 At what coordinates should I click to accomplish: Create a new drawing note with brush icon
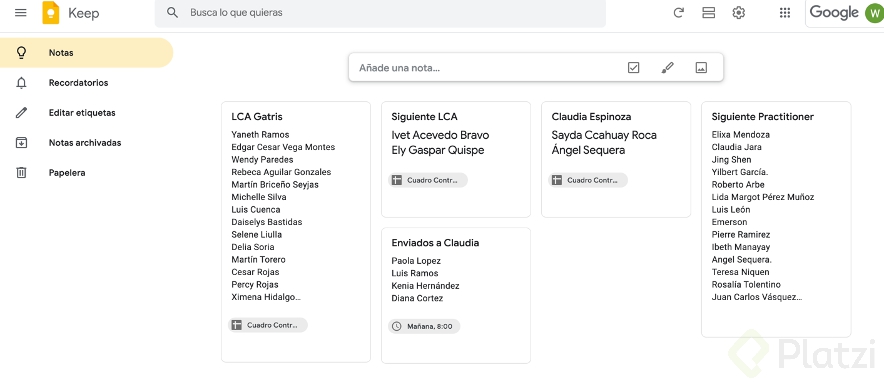tap(668, 68)
